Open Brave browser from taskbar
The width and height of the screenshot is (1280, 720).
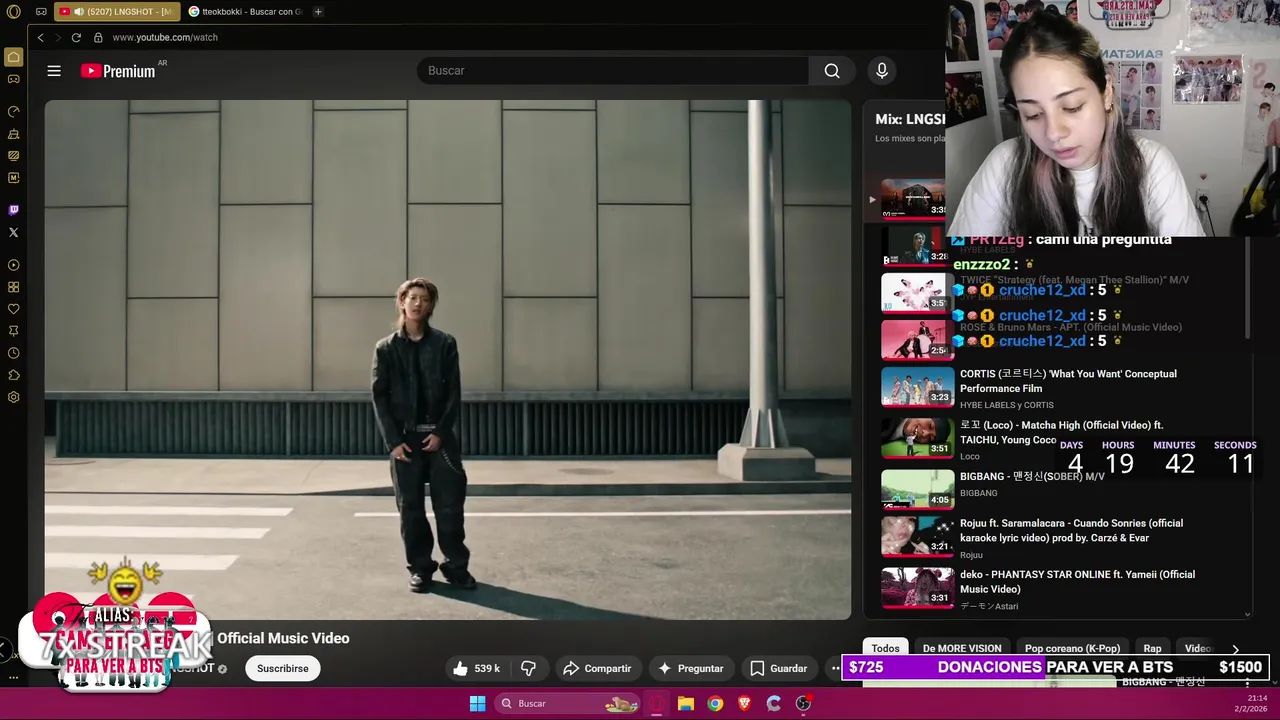(x=744, y=703)
